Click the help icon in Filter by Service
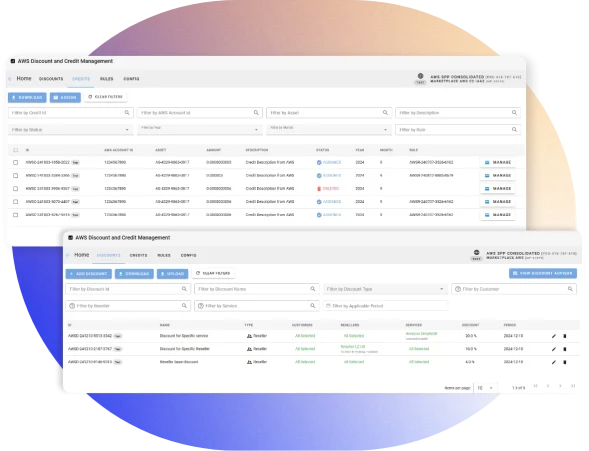Screen dimensions: 589x451 click(201, 306)
